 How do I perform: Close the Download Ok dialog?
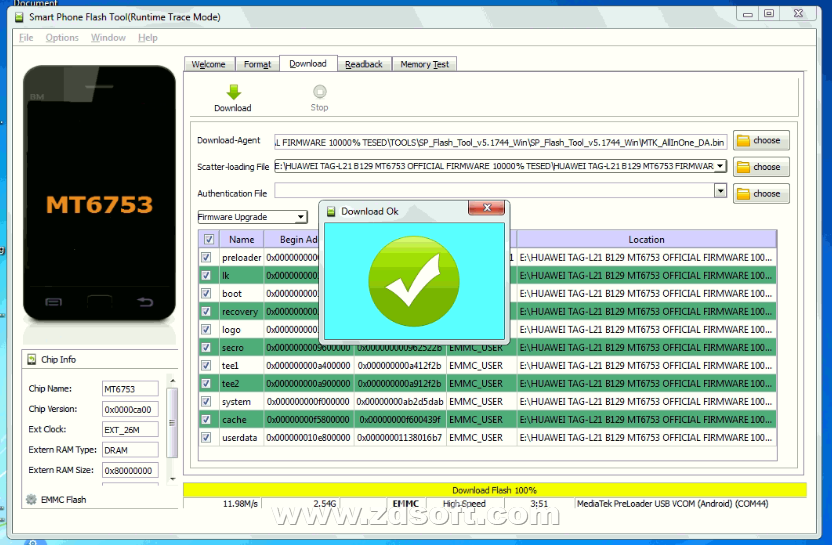[487, 207]
